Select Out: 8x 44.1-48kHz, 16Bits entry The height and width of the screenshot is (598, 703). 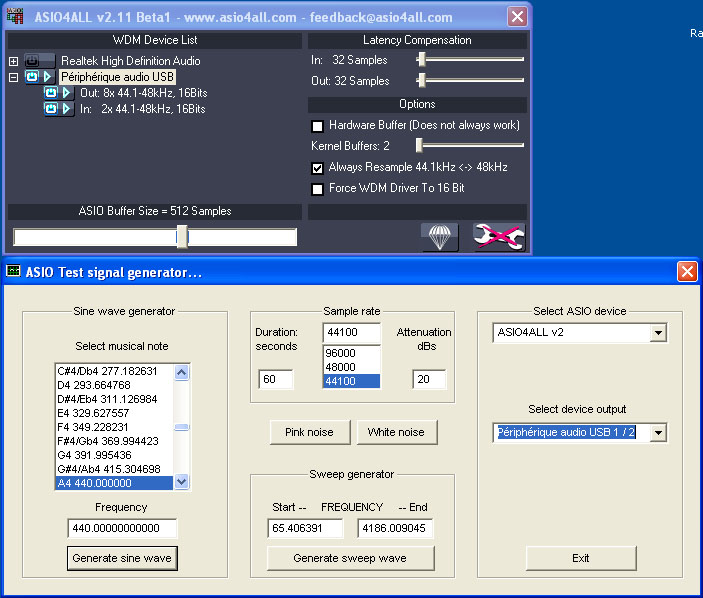tap(143, 93)
